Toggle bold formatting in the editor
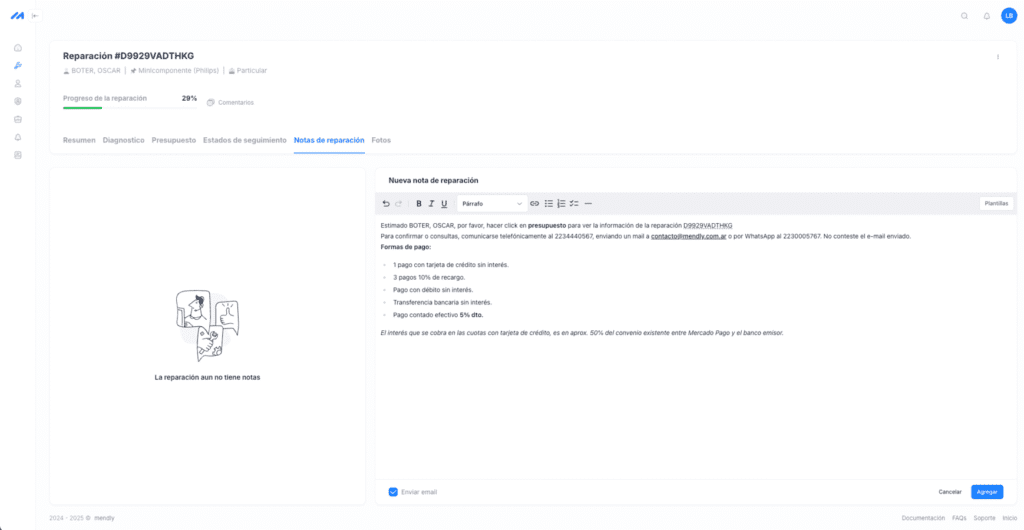1024x530 pixels. tap(419, 203)
